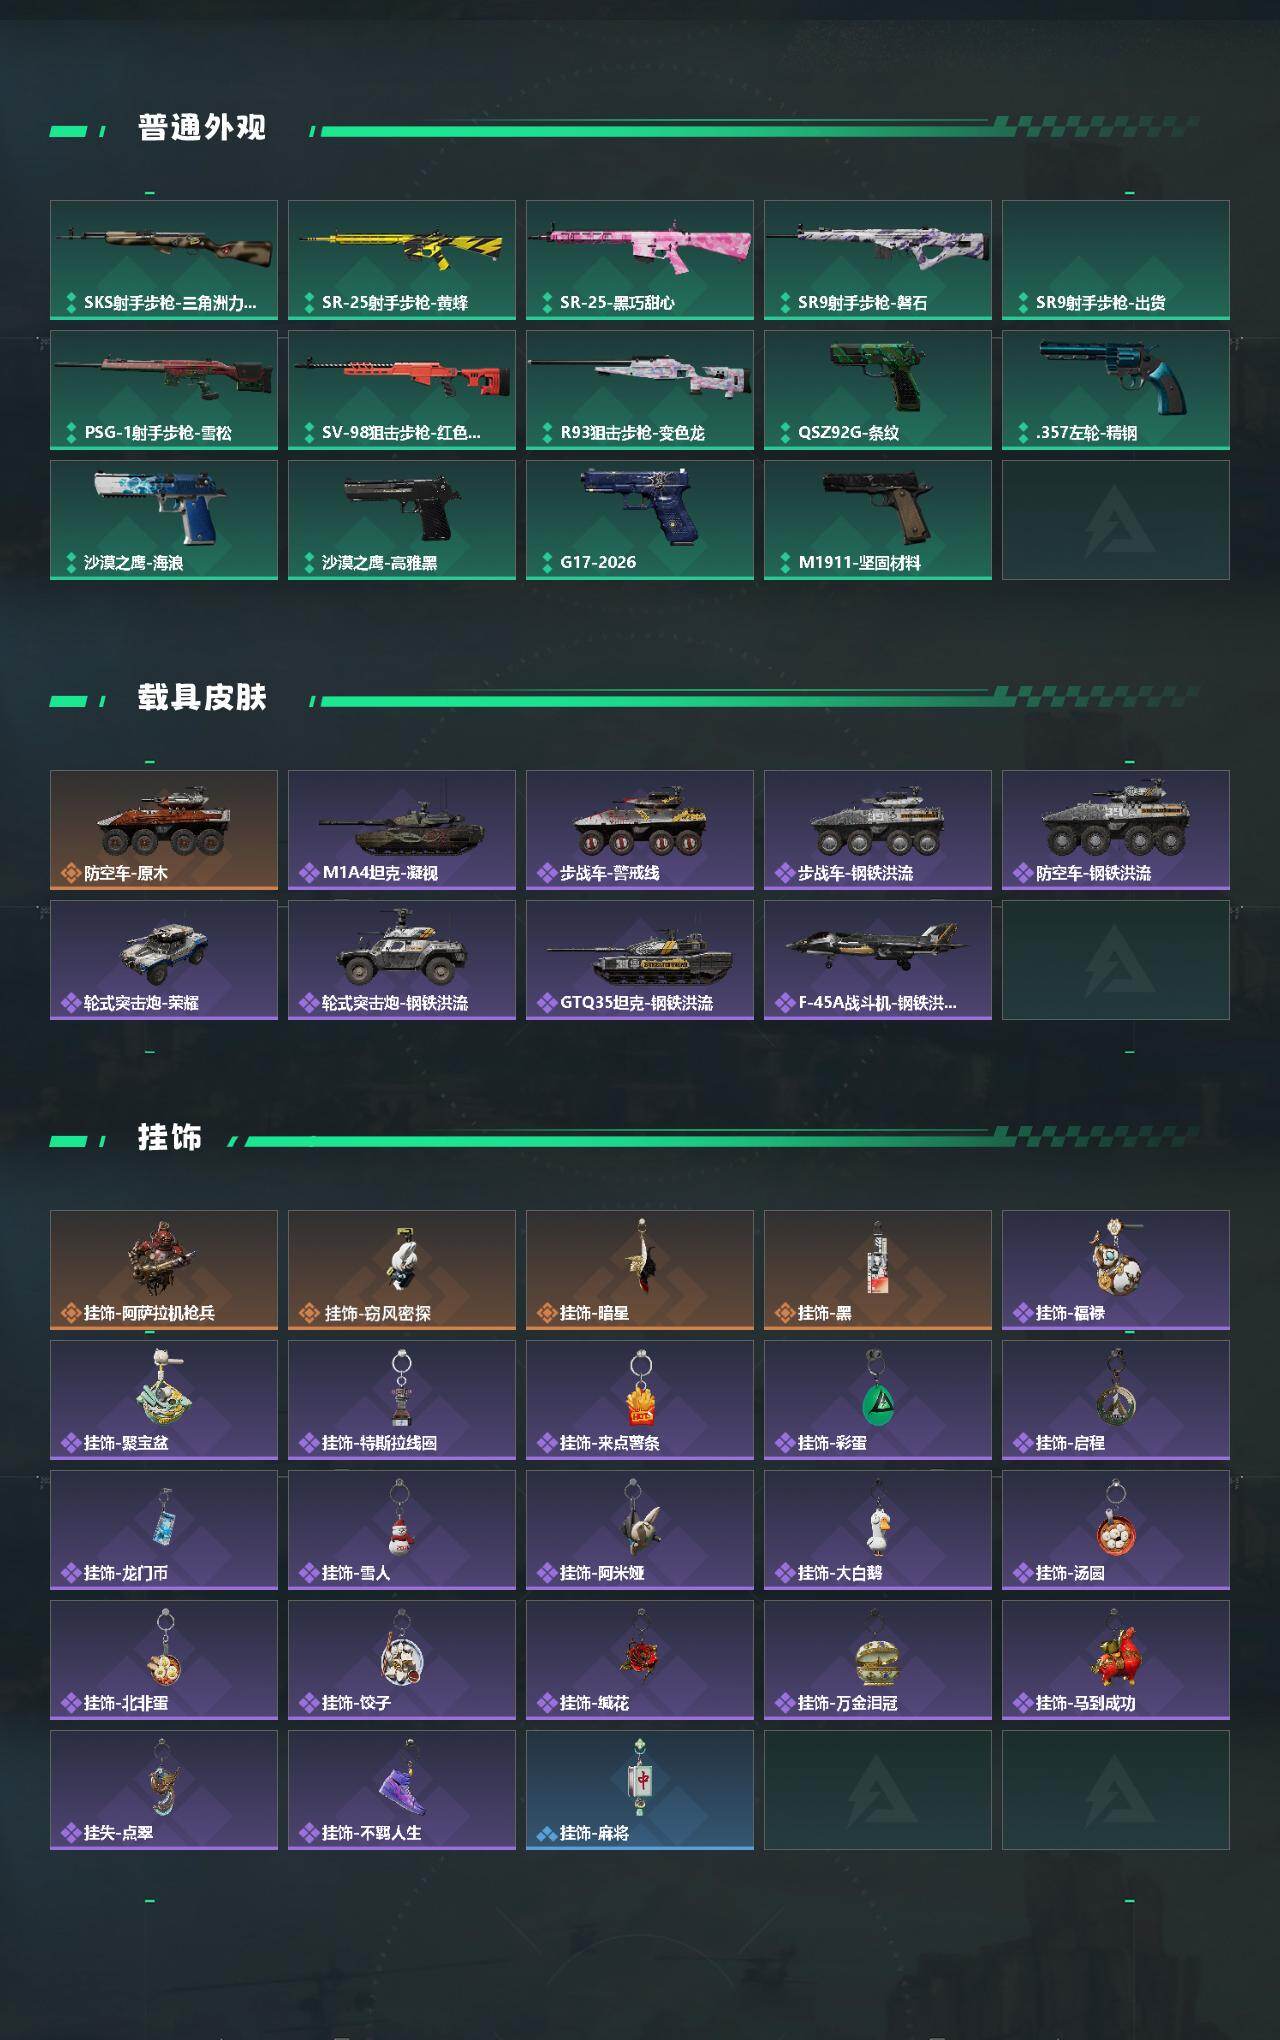This screenshot has height=2040, width=1280.
Task: Open the blue 挂饰-麻将 mahjong charm
Action: pos(640,1790)
